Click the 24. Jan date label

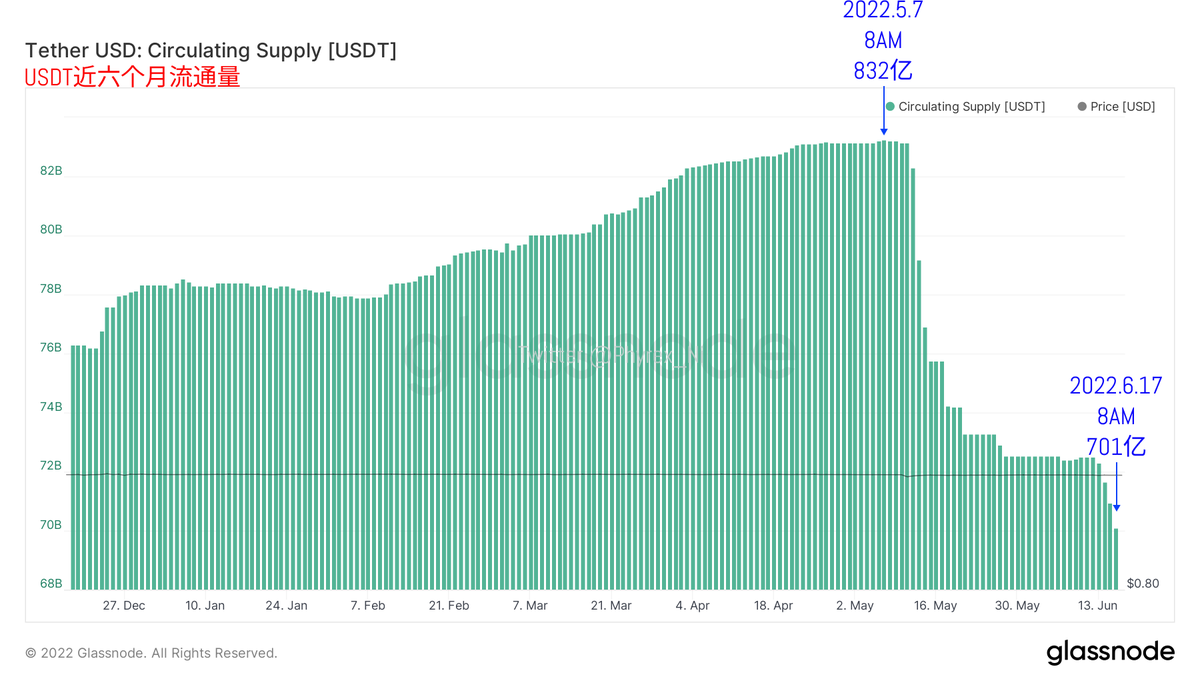(x=286, y=606)
